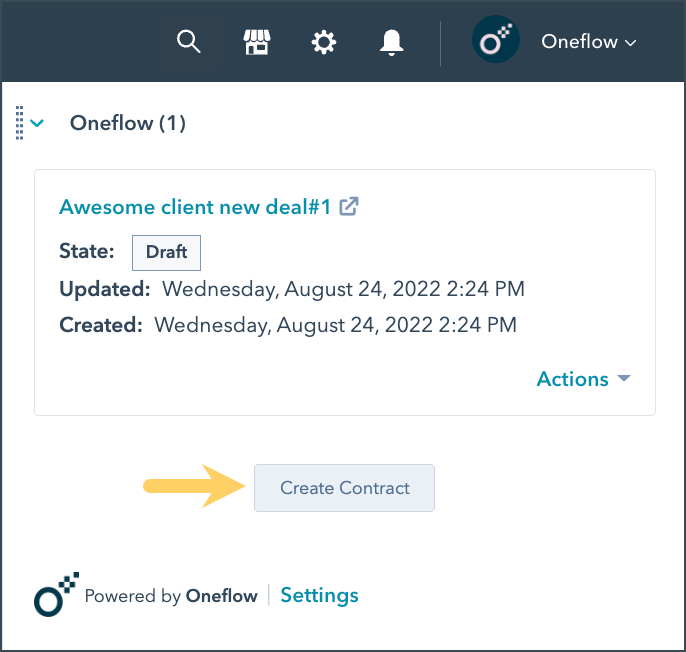
Task: Open the search magnifier icon
Action: click(189, 42)
